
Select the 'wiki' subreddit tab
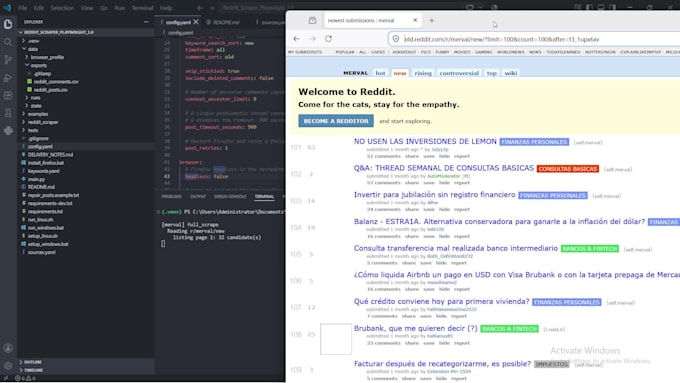pos(510,73)
